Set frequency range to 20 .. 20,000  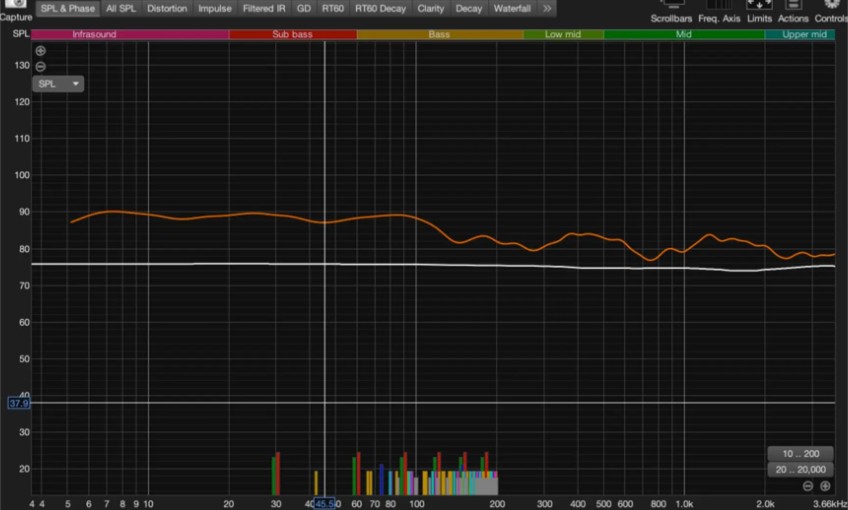pos(800,469)
